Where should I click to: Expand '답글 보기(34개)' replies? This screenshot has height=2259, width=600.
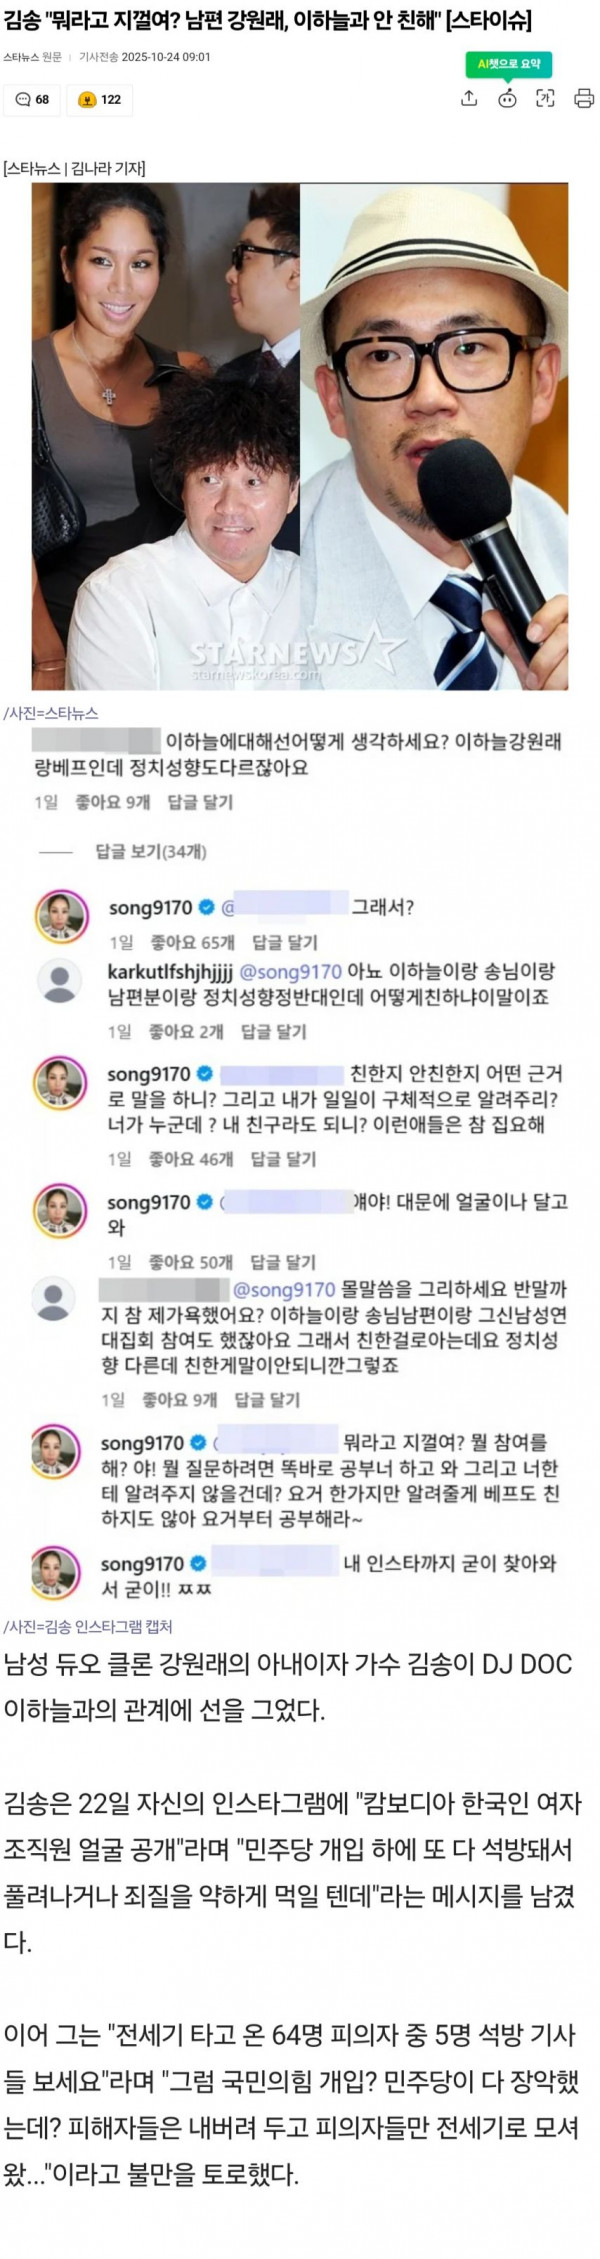pyautogui.click(x=151, y=852)
